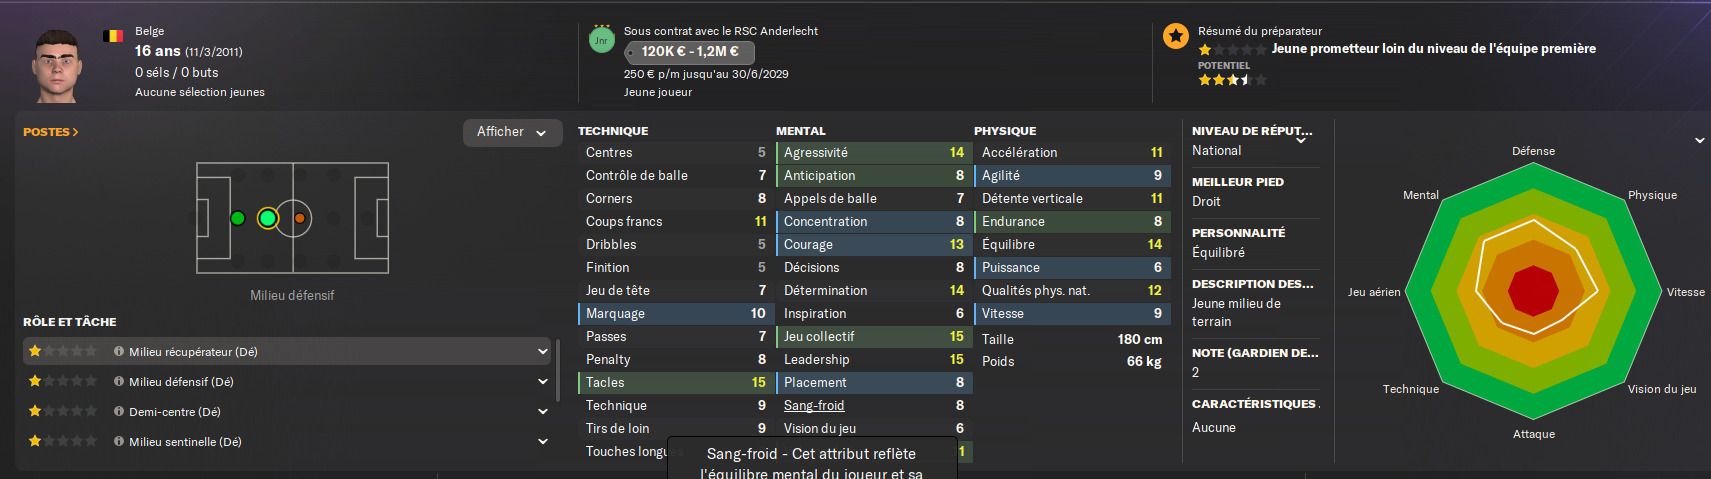The height and width of the screenshot is (479, 1711).
Task: Click info icon beside Milieu récupérateur (Dé)
Action: pos(119,352)
